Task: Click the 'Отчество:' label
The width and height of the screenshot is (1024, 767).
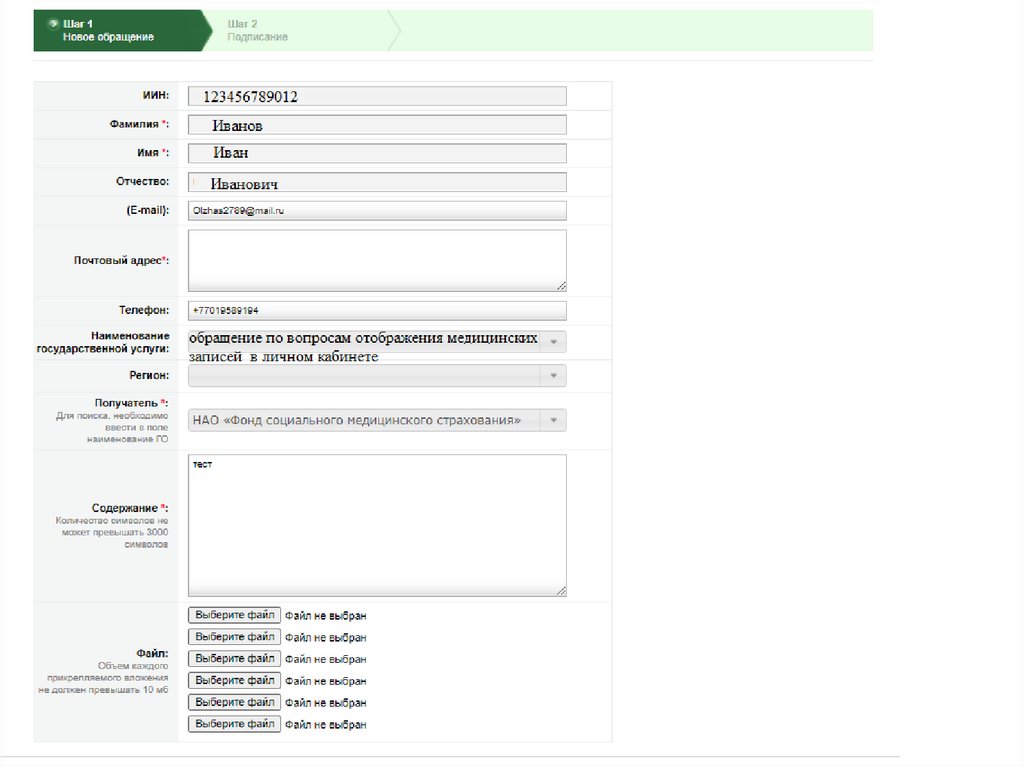Action: [x=142, y=182]
